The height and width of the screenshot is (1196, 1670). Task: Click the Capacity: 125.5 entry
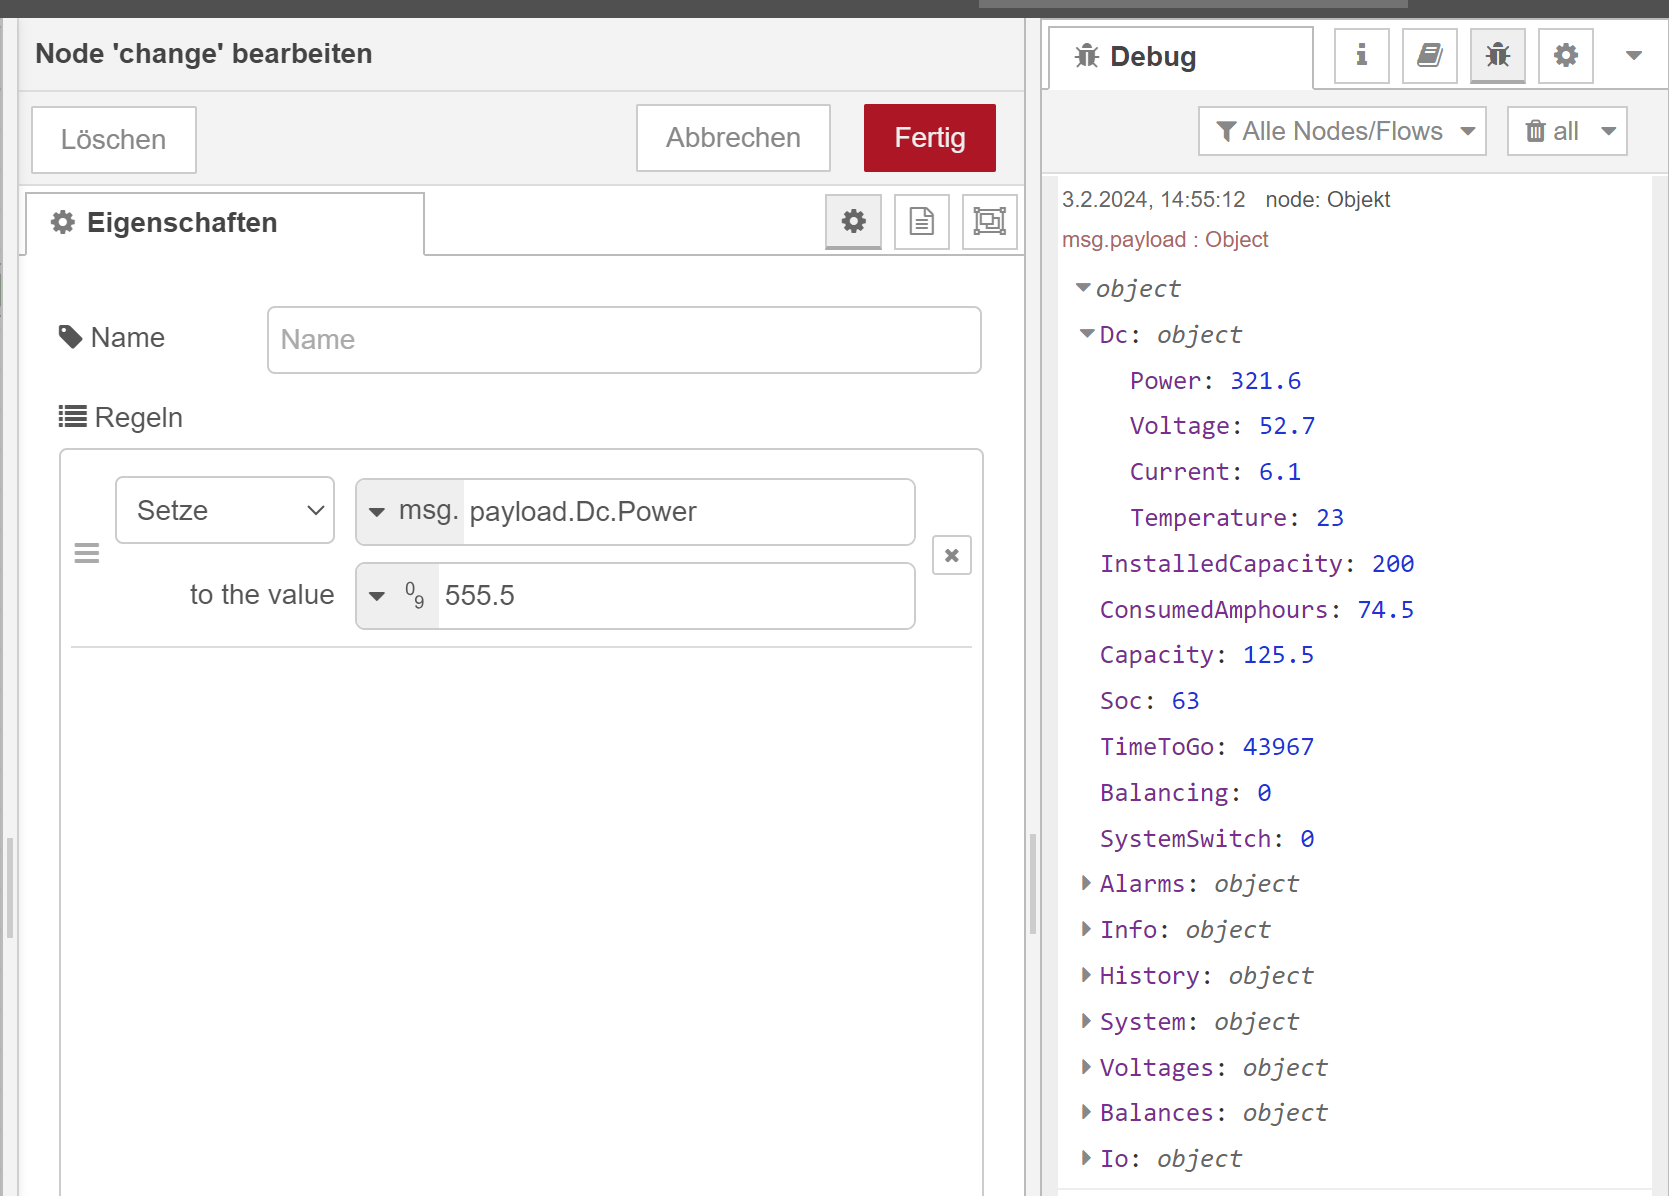[x=1207, y=655]
